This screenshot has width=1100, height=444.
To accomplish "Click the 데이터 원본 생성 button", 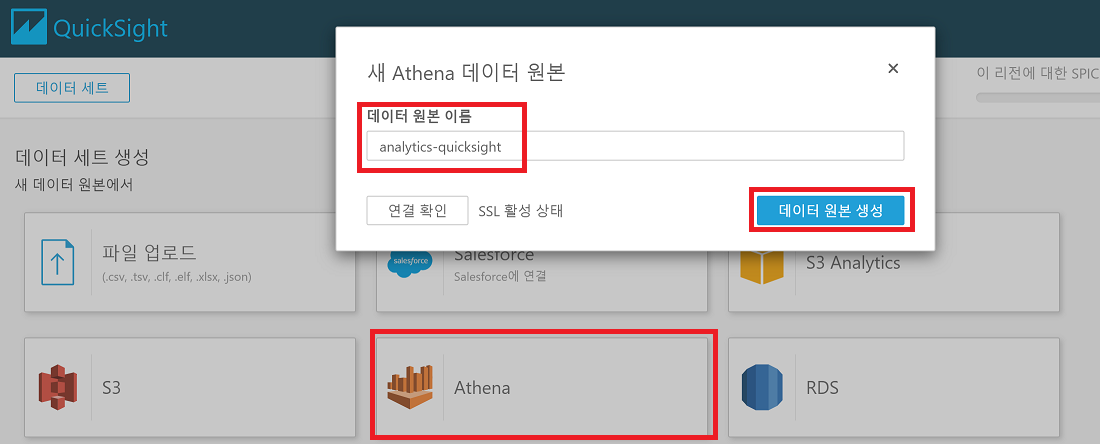I will pos(830,211).
